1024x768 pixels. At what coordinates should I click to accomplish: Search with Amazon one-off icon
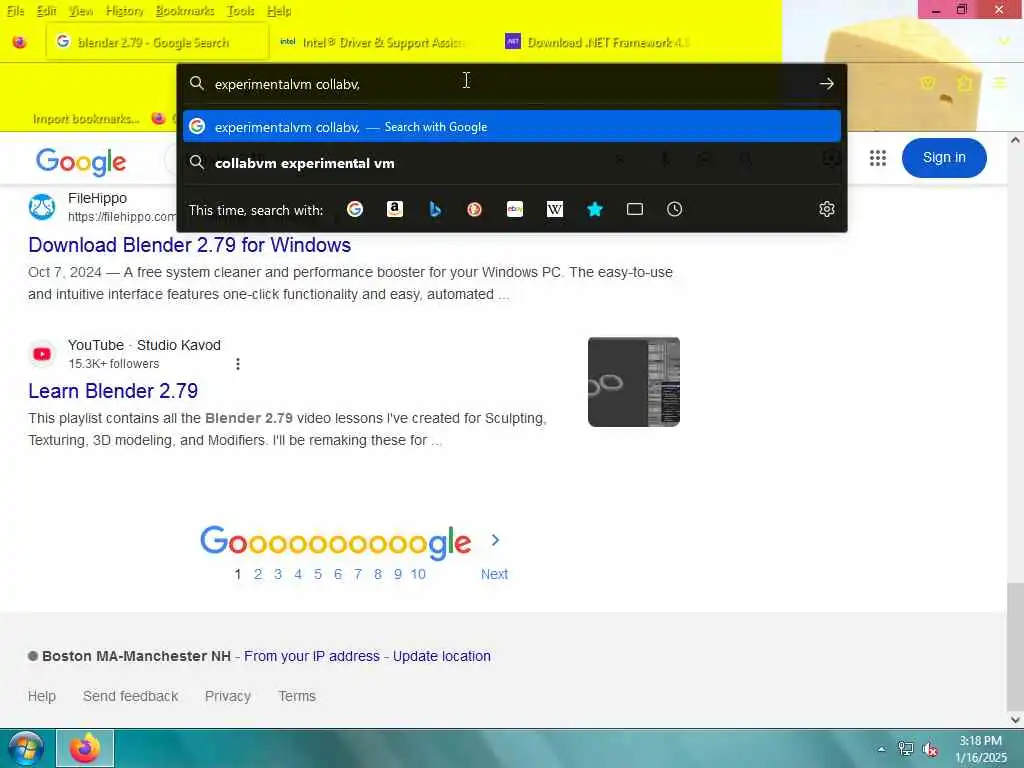394,210
